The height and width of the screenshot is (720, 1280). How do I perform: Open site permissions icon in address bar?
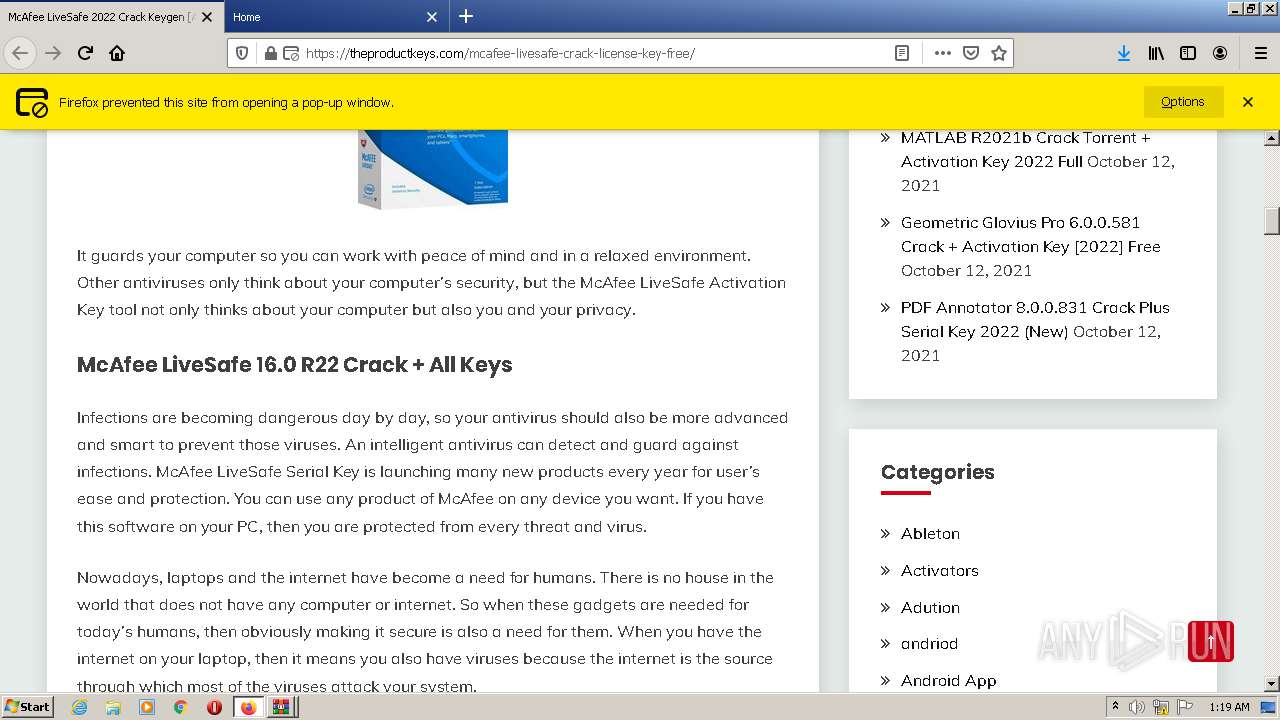coord(291,53)
